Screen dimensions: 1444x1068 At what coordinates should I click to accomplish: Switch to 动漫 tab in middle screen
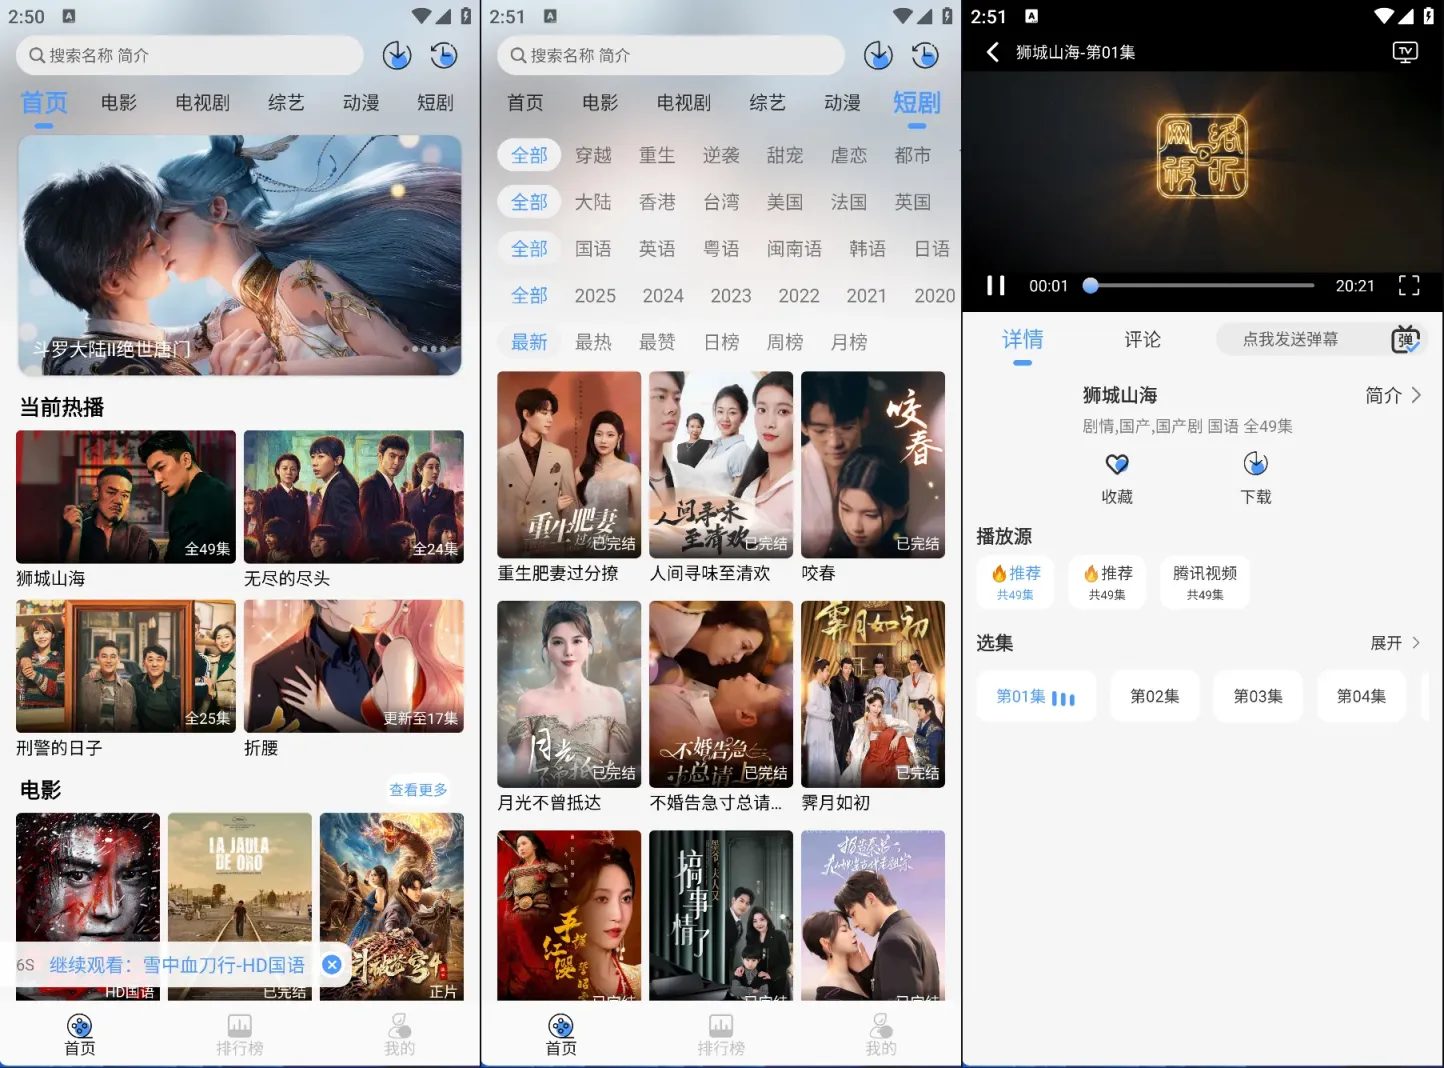(x=842, y=102)
